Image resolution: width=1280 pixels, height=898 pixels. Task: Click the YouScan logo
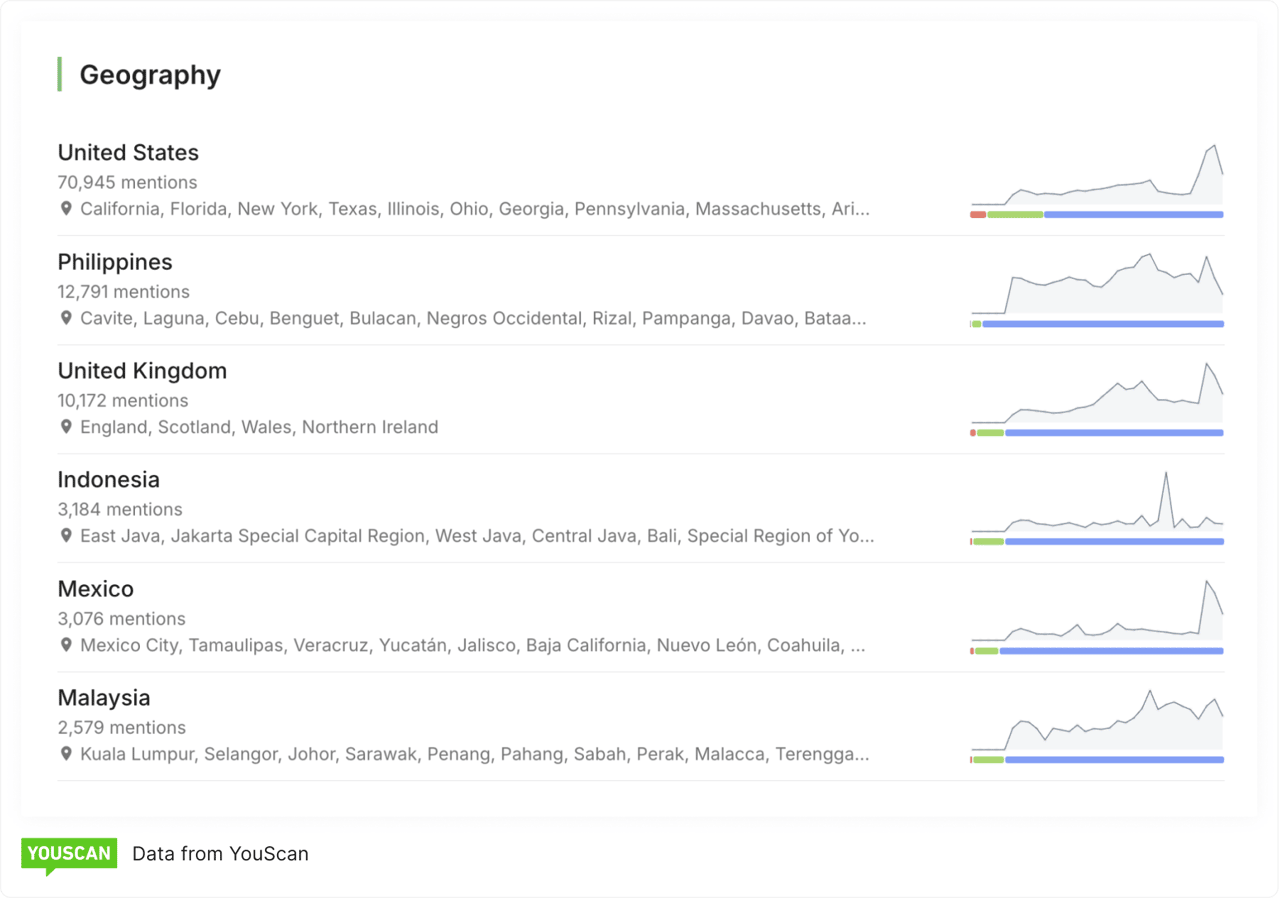[69, 854]
